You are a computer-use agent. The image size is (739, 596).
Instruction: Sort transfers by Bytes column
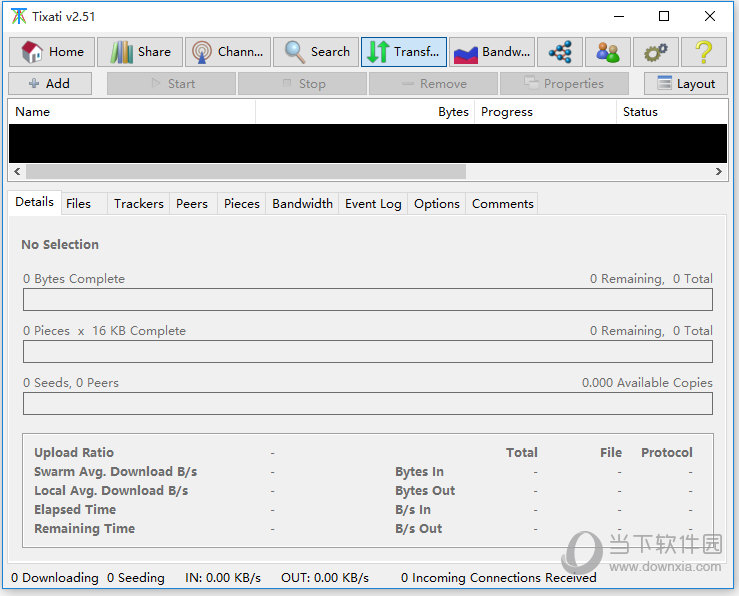click(365, 112)
